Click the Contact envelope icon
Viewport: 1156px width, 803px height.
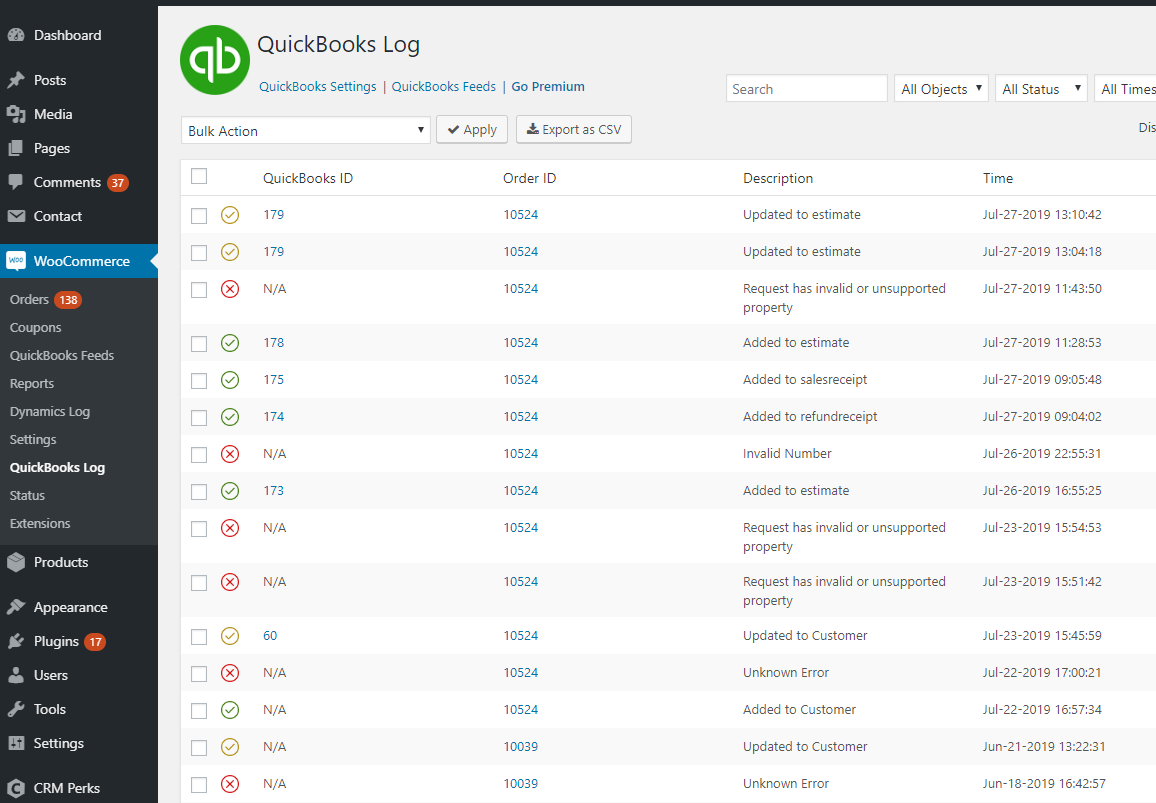click(x=16, y=215)
